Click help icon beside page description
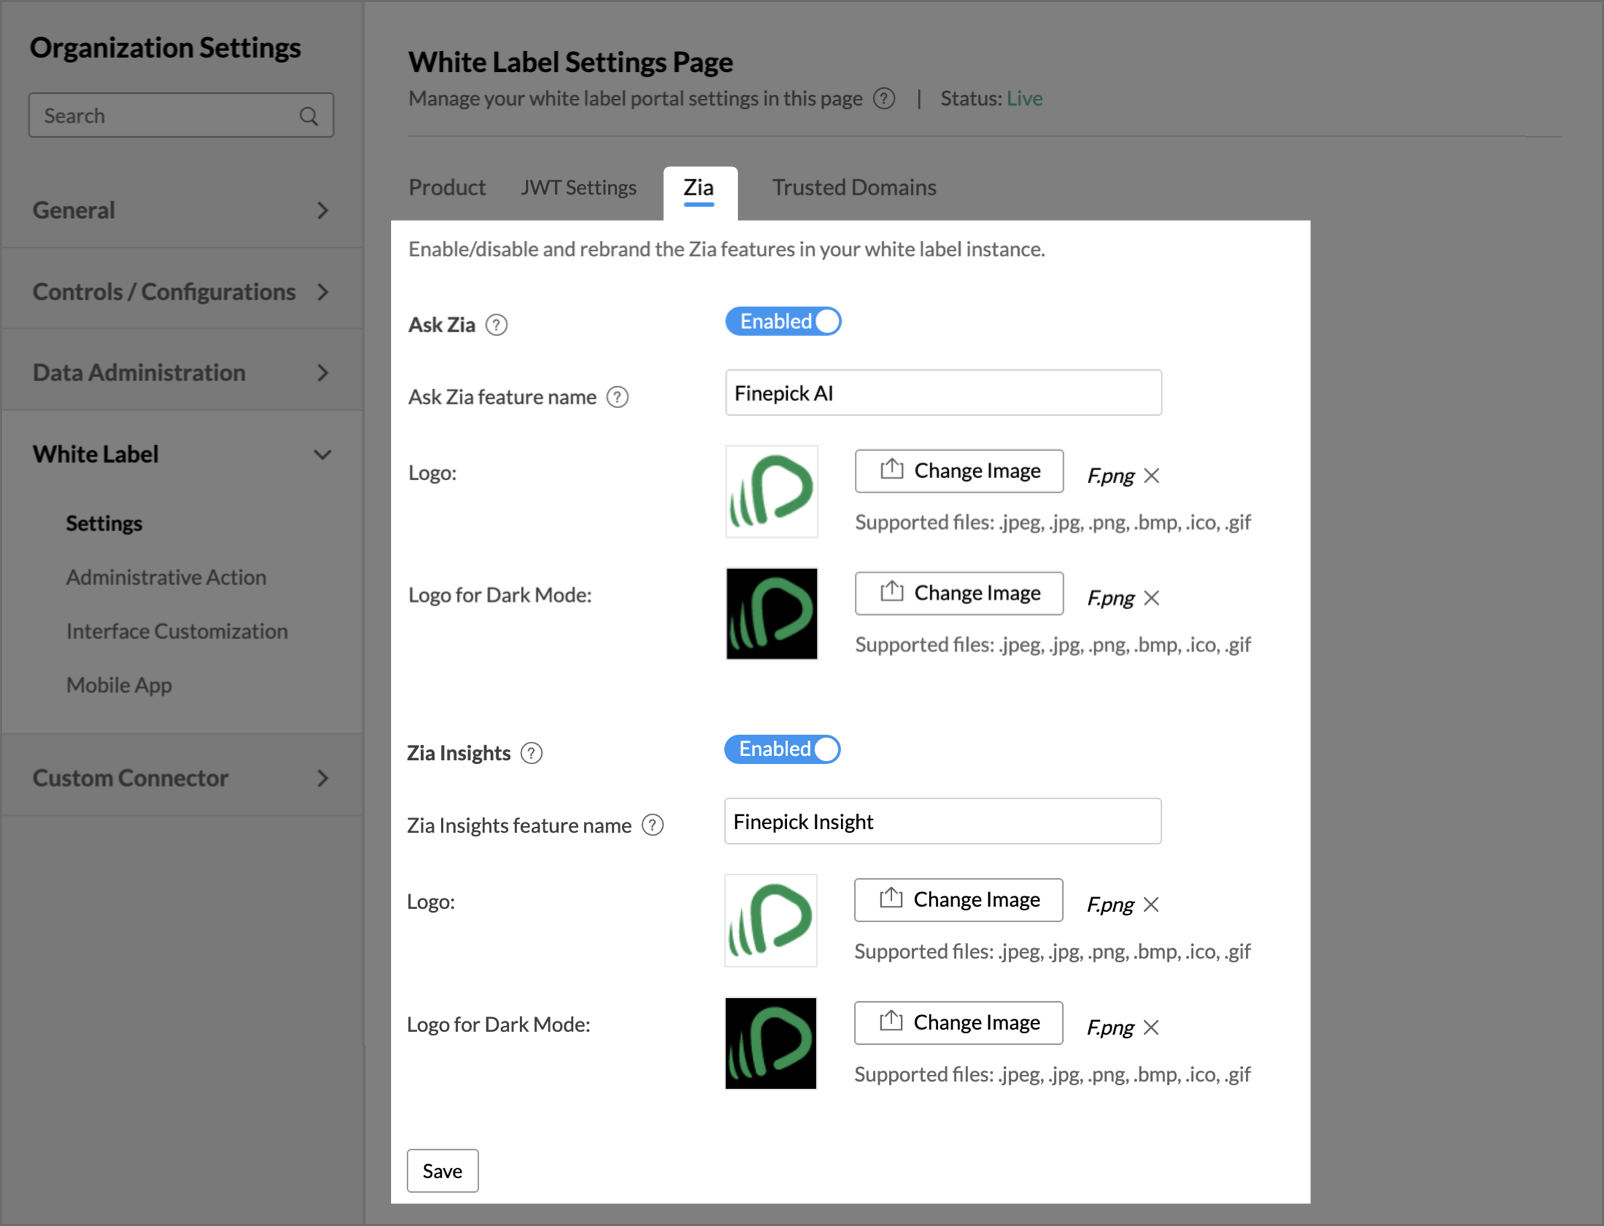 [x=884, y=99]
